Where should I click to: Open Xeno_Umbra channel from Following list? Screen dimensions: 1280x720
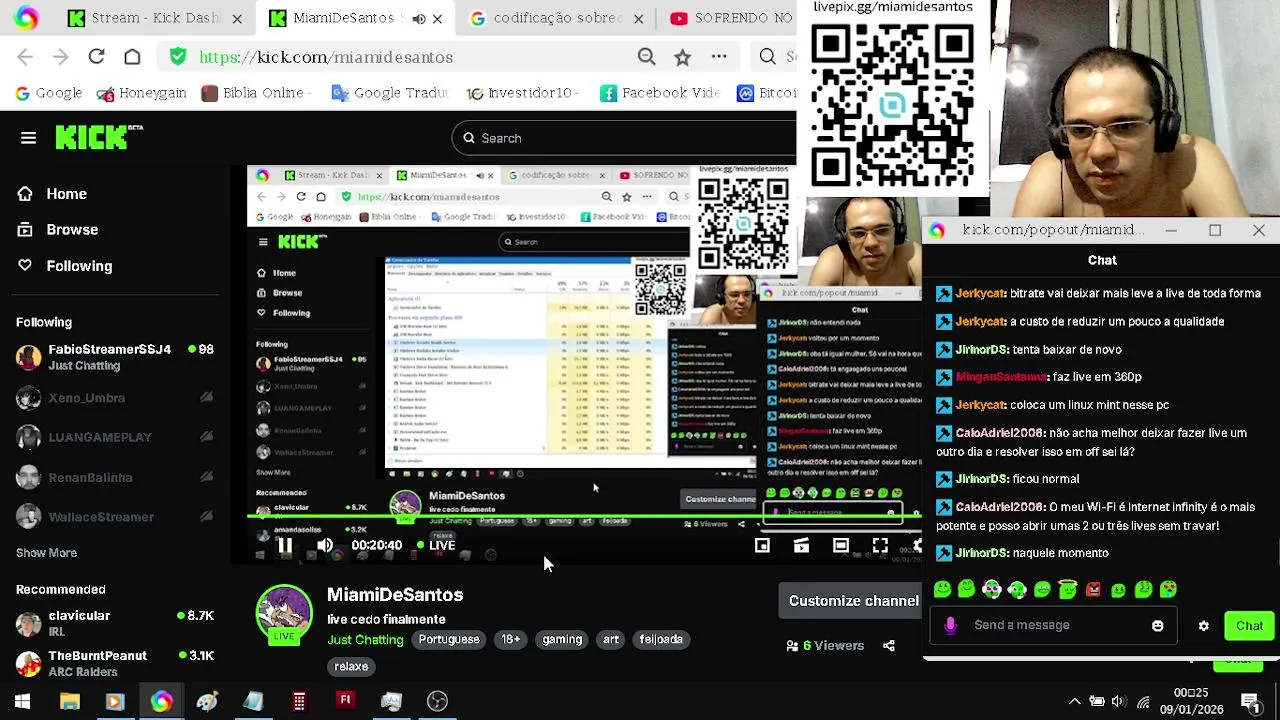pos(115,398)
